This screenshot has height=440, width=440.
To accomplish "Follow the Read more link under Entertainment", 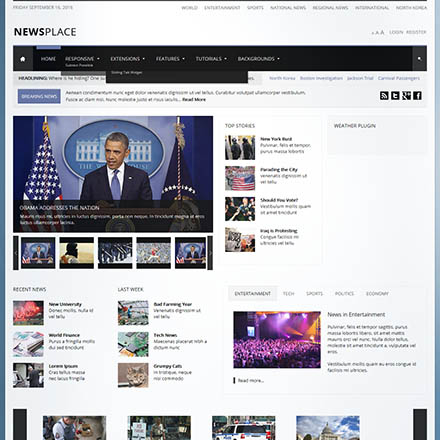I will tap(251, 380).
